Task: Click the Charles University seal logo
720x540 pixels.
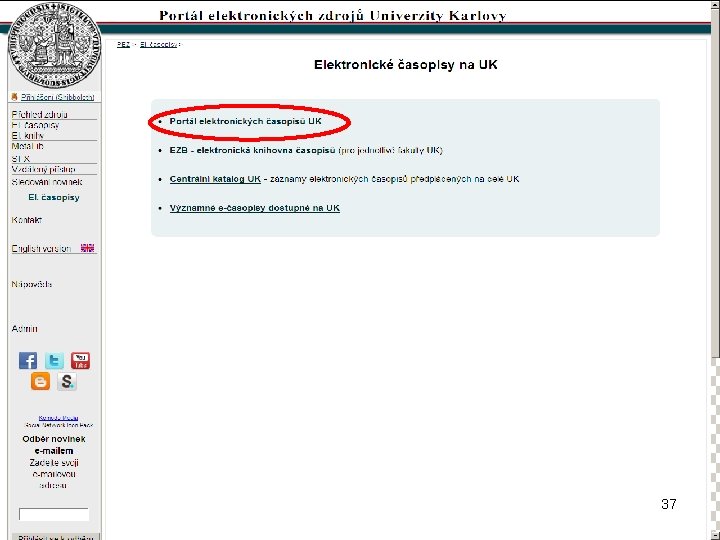Action: (x=54, y=46)
